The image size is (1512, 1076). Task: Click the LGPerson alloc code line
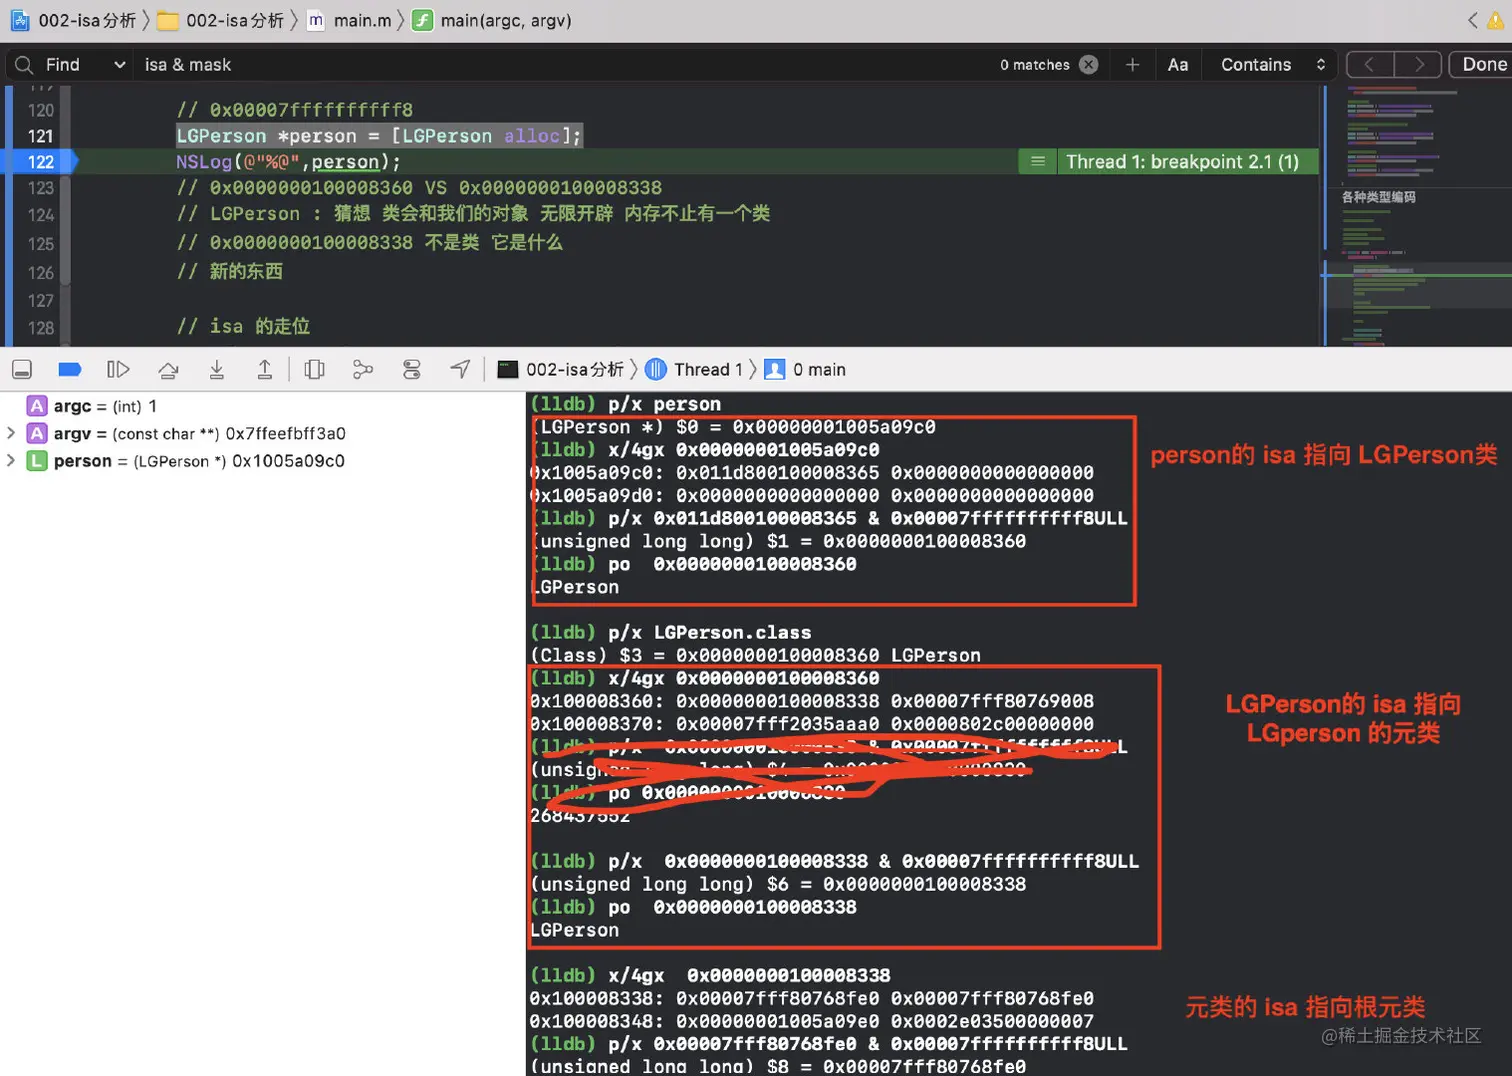[379, 136]
